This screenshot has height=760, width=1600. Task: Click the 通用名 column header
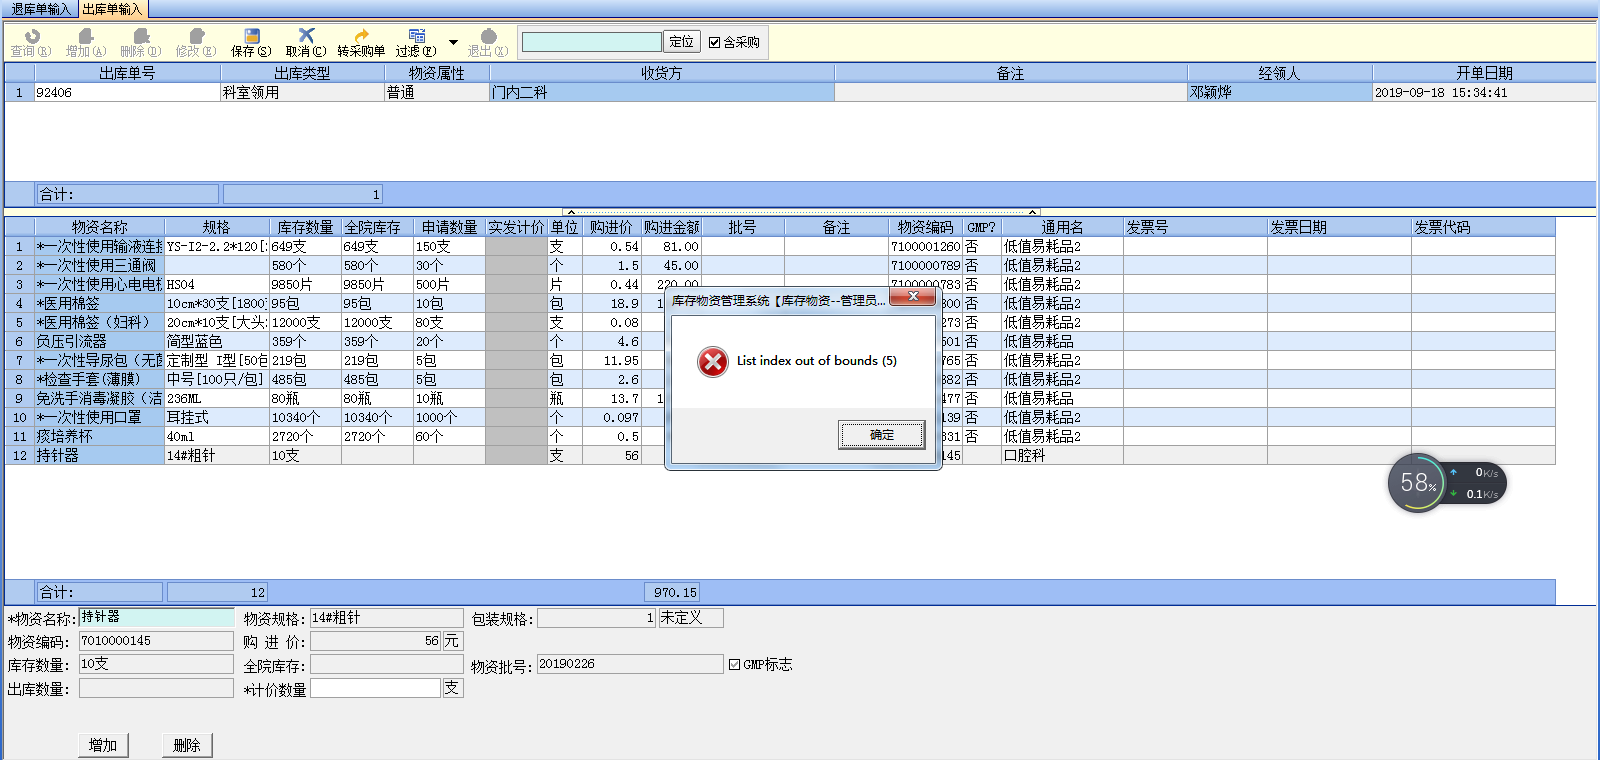[x=1062, y=227]
